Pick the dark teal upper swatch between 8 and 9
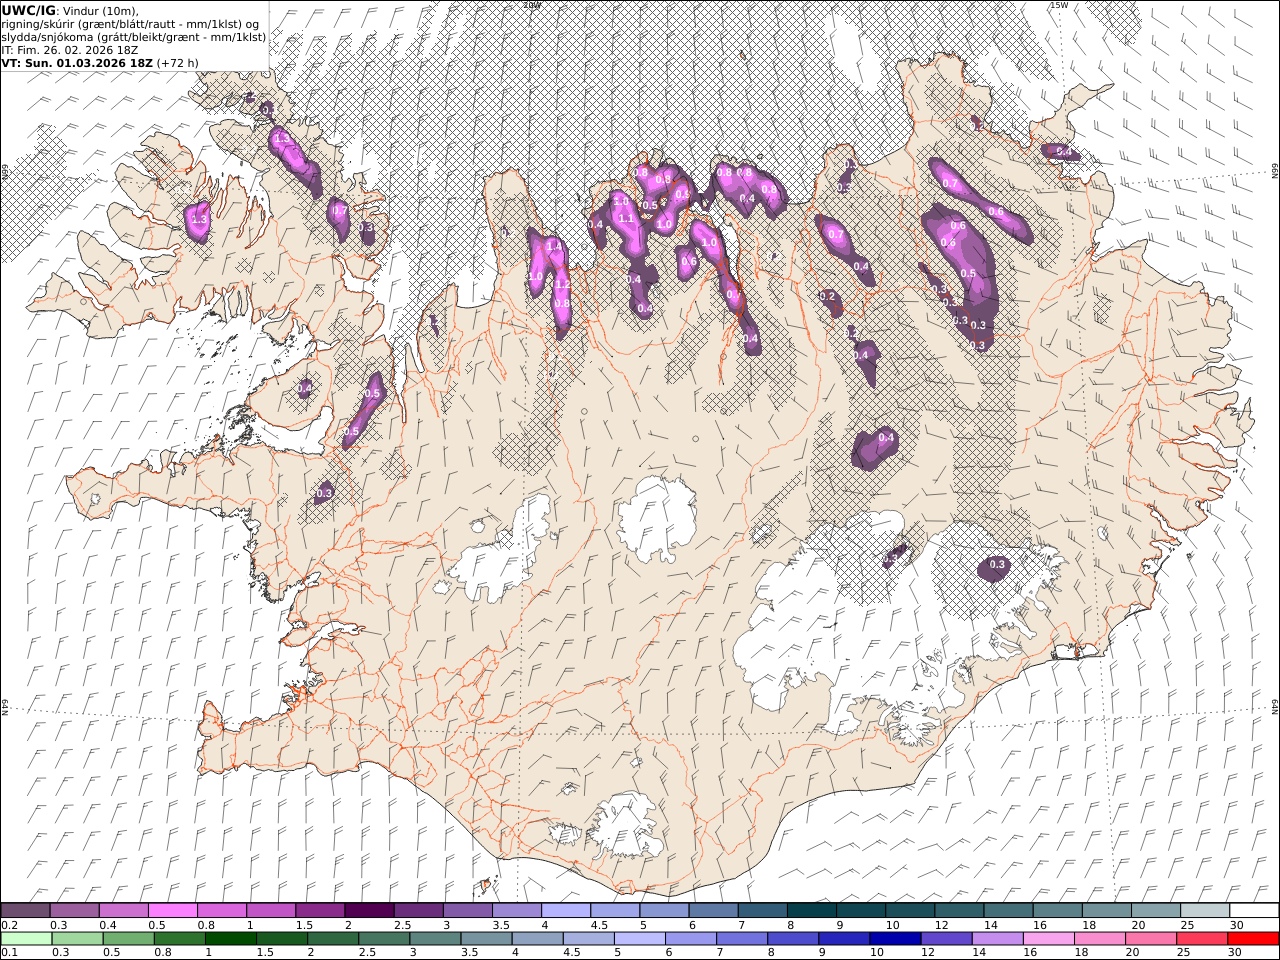Viewport: 1280px width, 960px height. pos(810,910)
